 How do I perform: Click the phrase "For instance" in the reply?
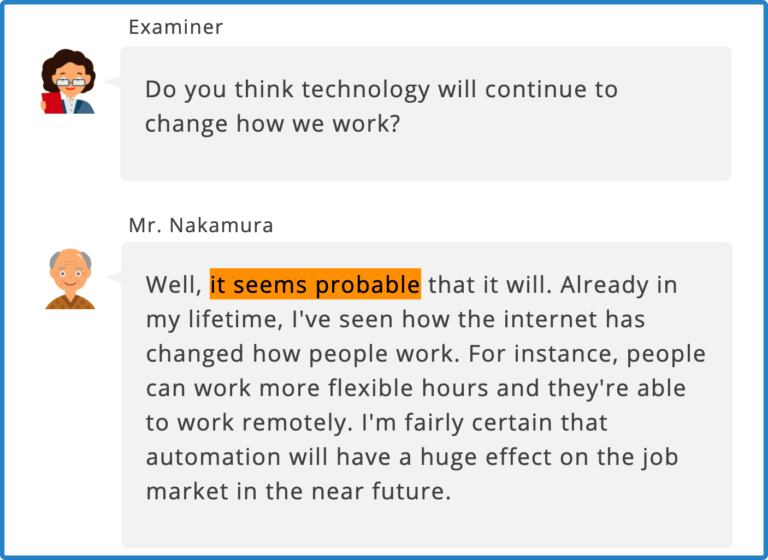click(x=517, y=355)
